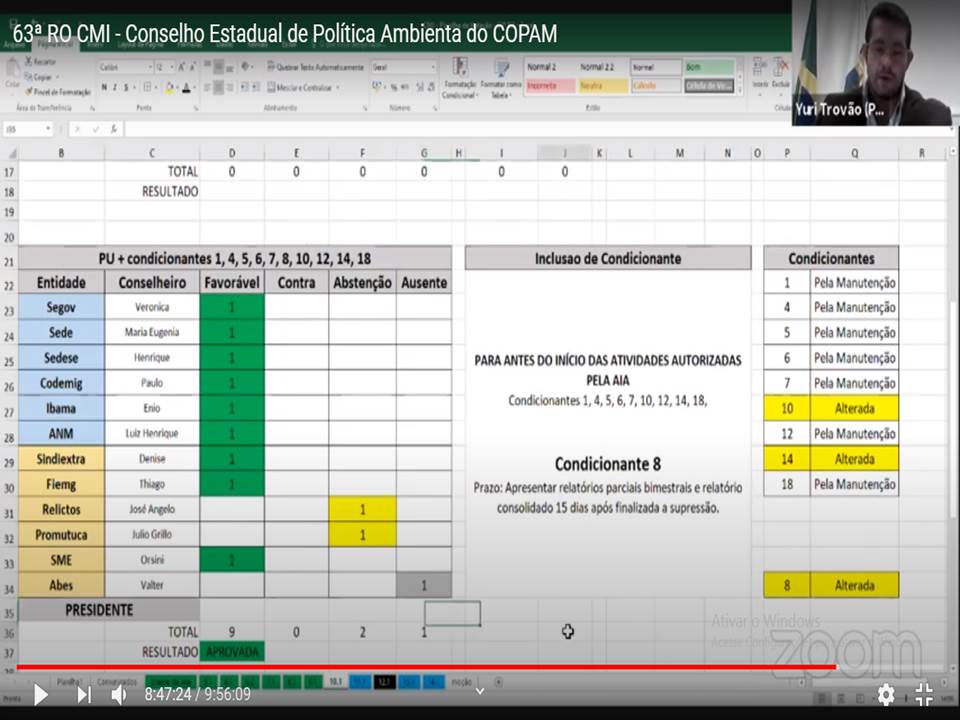
Task: Expand chapter chevron next to timestamp
Action: coord(479,690)
